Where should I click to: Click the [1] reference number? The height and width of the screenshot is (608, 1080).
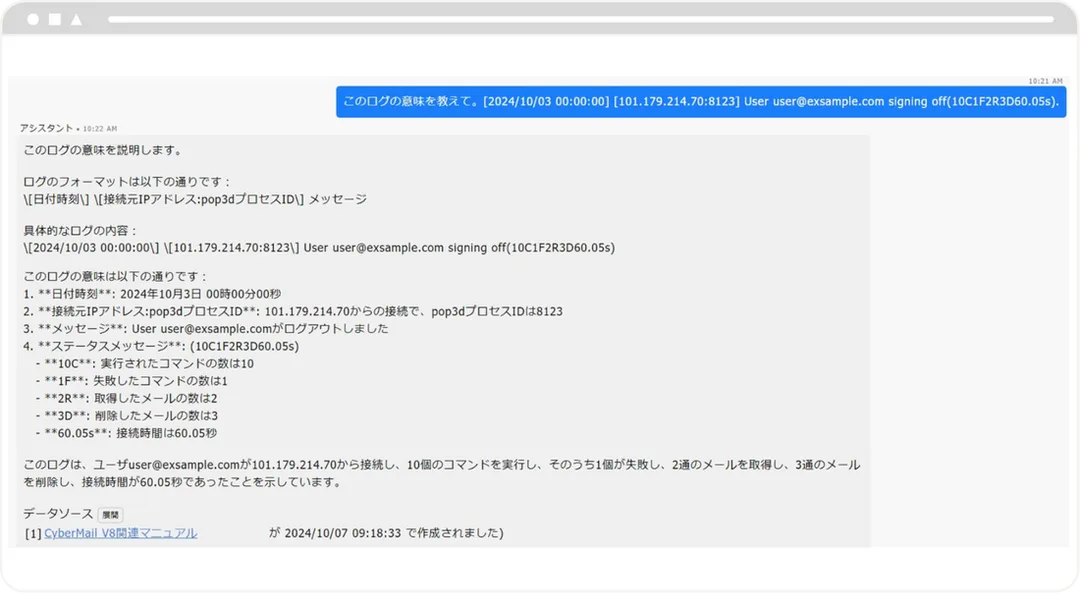33,534
